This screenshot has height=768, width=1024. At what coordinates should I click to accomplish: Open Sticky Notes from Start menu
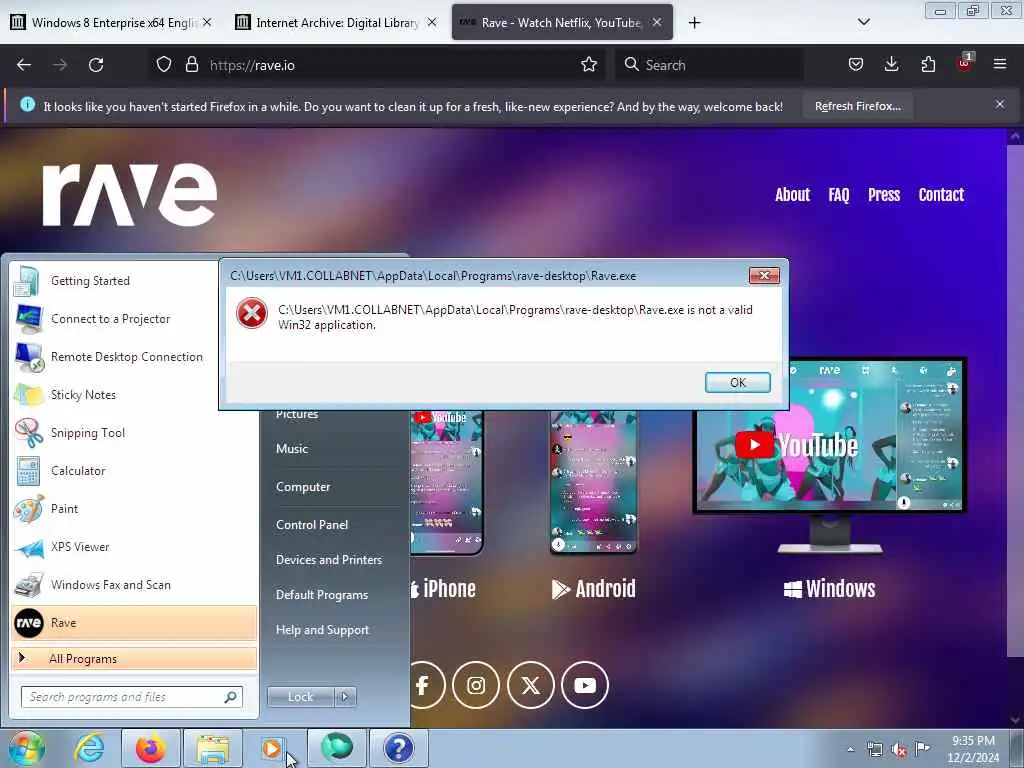point(114,394)
